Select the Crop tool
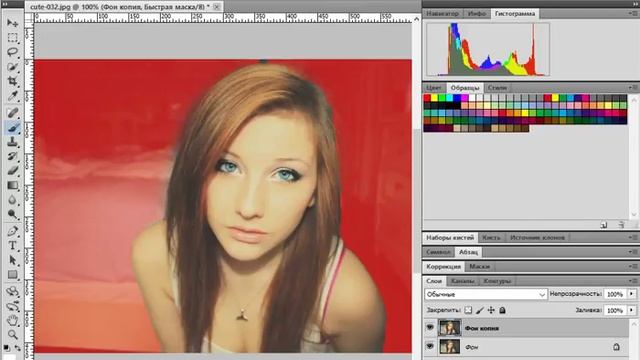 [12, 81]
